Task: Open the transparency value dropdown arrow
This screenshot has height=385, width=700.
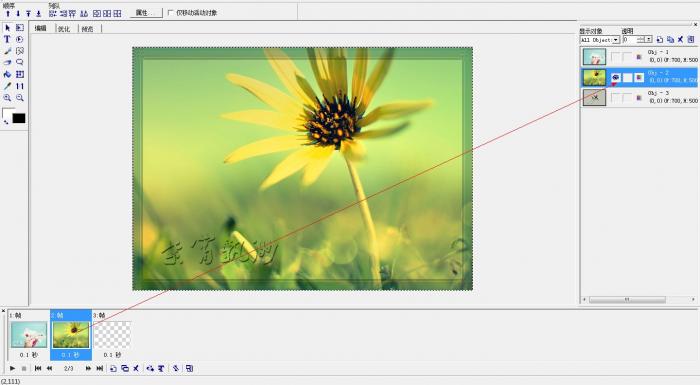Action: [649, 40]
